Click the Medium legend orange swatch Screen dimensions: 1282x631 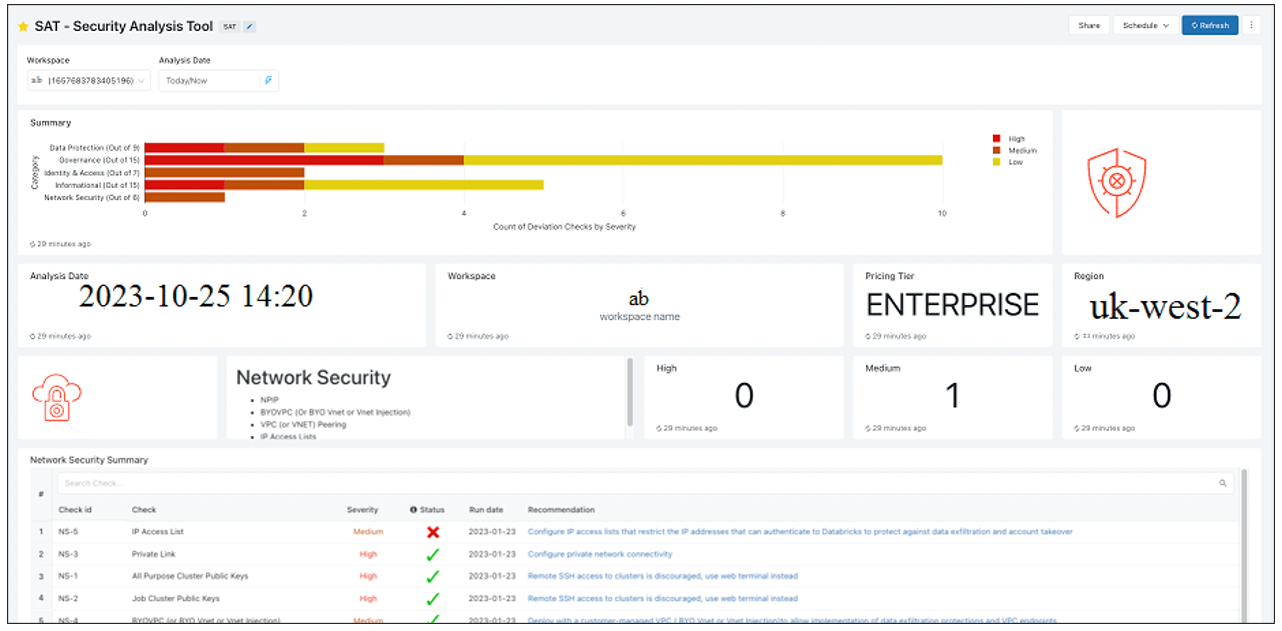[x=996, y=150]
